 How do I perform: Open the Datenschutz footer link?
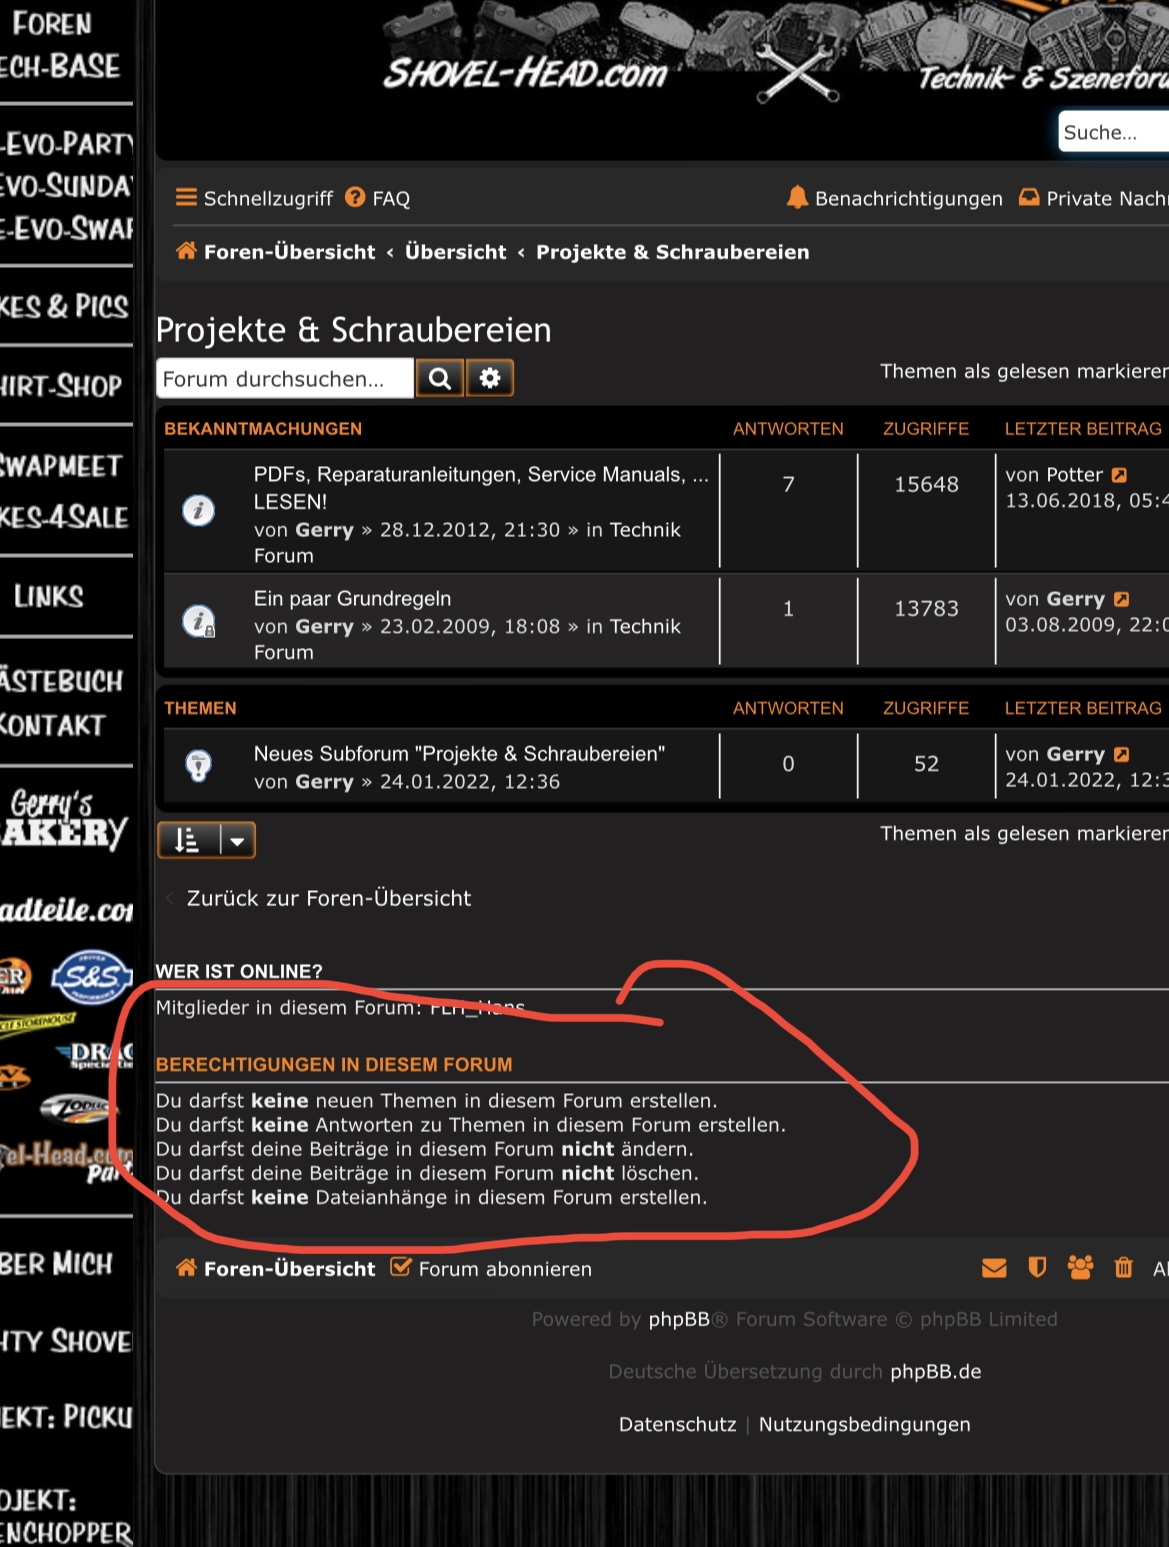(x=677, y=1424)
